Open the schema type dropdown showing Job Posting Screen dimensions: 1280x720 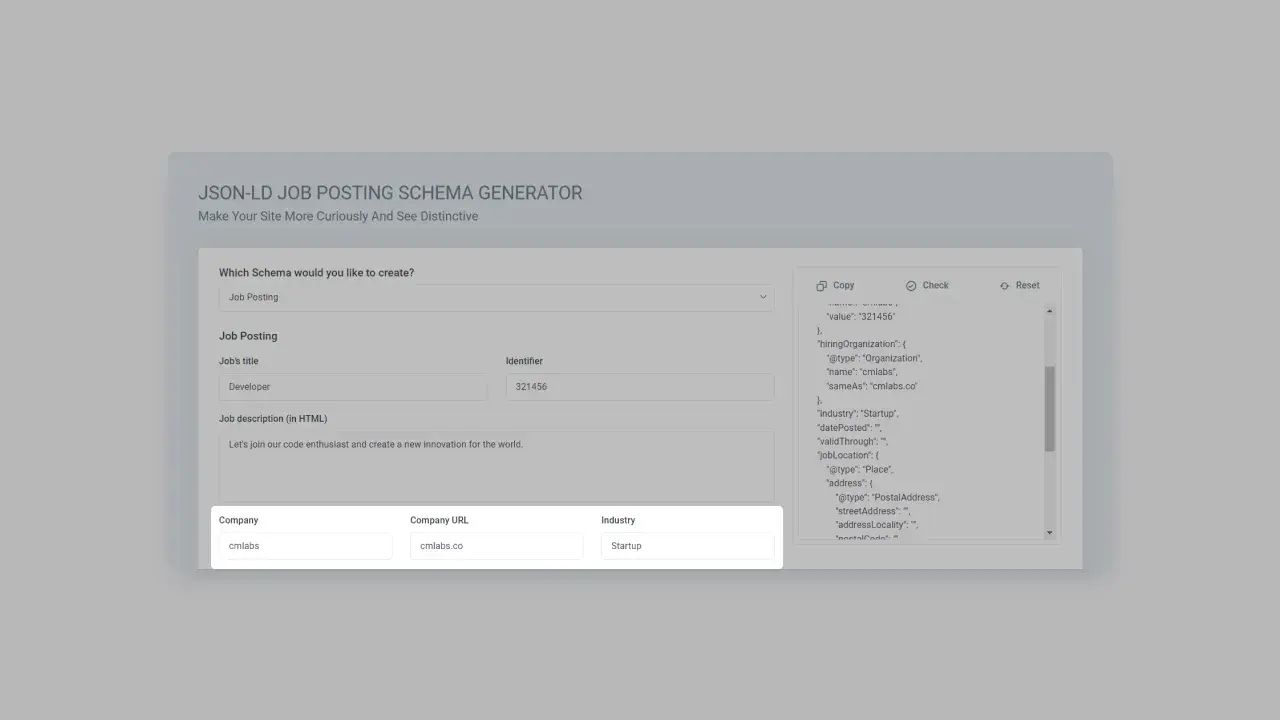coord(496,297)
